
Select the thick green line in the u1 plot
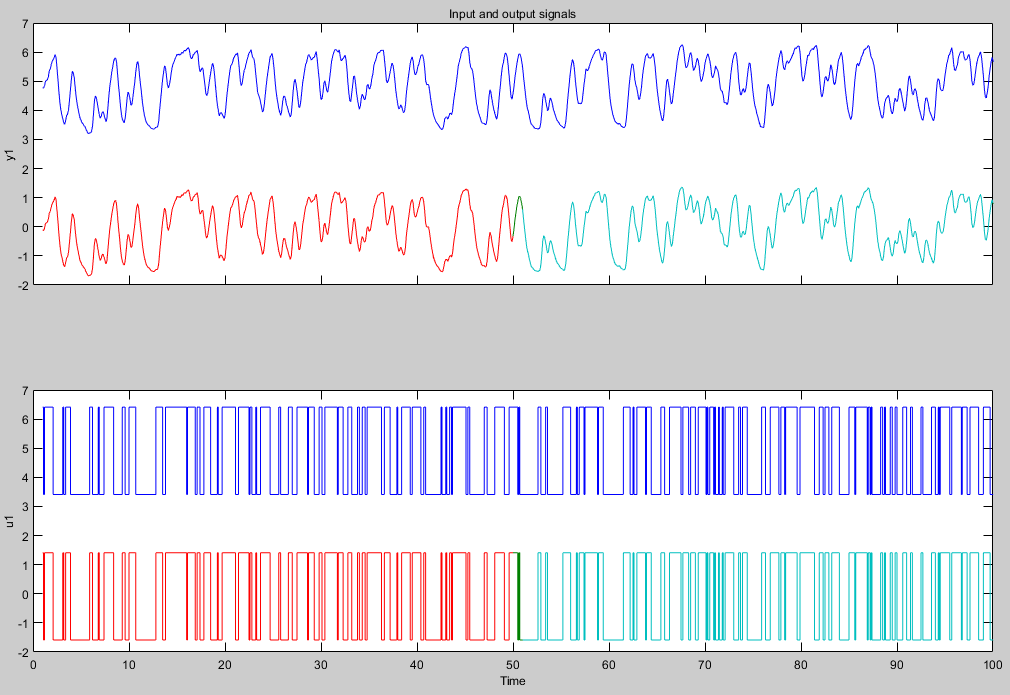(x=518, y=600)
